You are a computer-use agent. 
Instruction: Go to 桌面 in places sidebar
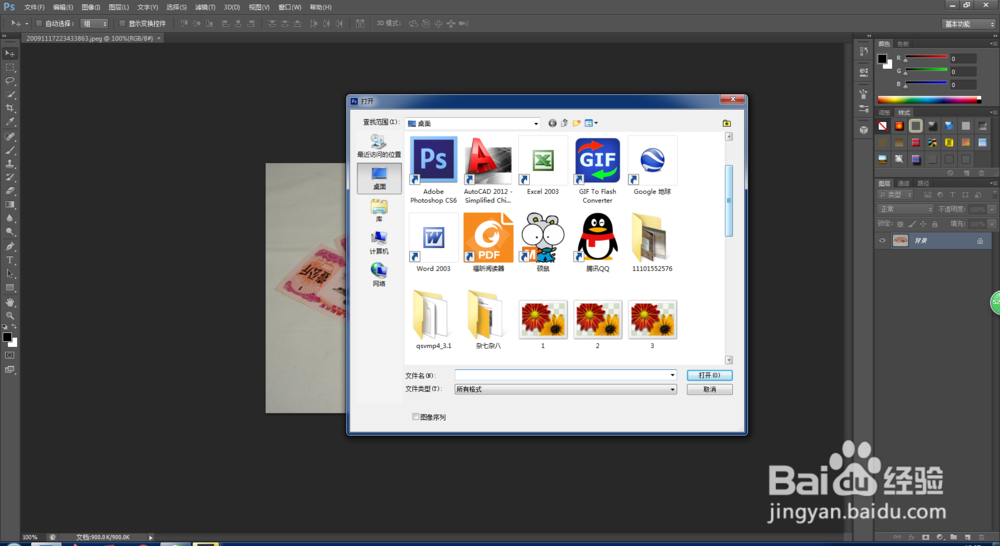[379, 178]
